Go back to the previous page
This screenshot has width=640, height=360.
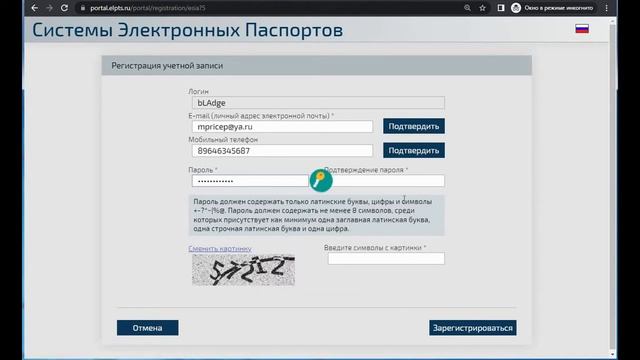tap(35, 8)
